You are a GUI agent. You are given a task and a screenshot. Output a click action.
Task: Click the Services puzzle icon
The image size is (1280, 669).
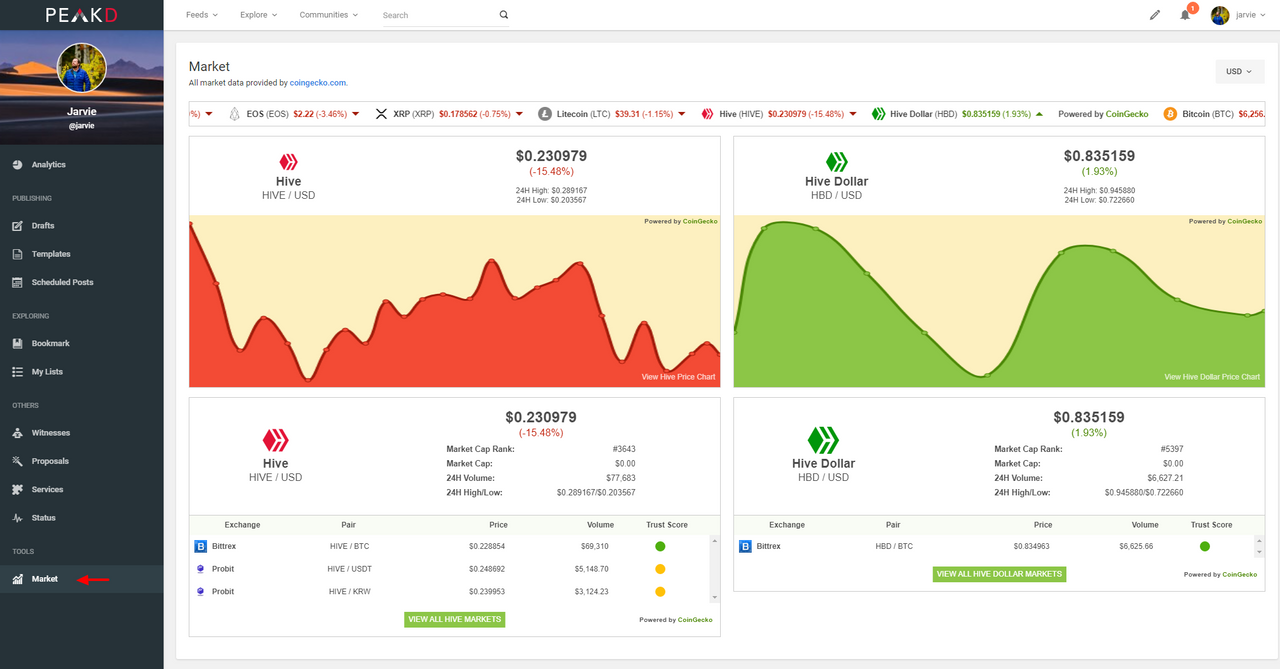[17, 489]
